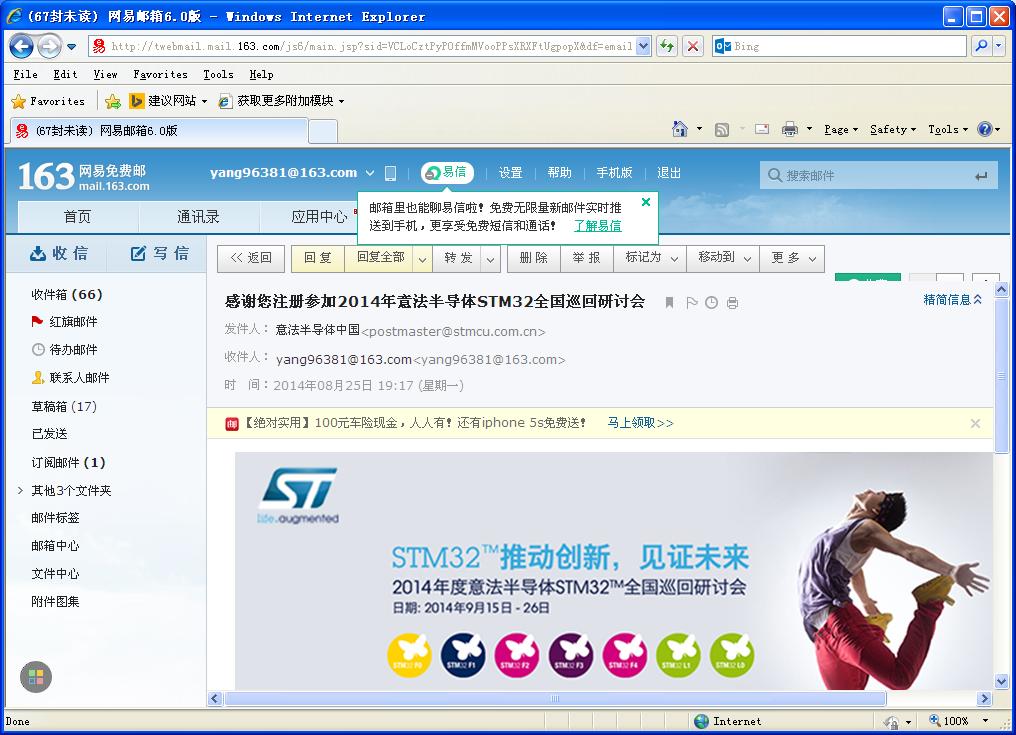Open the 转发 dropdown arrow
The width and height of the screenshot is (1016, 735).
(x=491, y=259)
